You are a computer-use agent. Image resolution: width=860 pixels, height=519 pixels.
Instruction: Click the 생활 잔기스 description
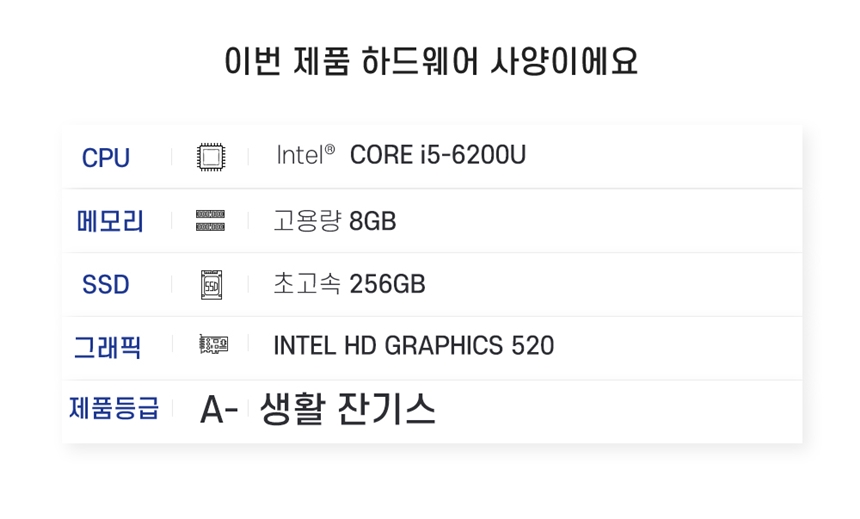click(348, 409)
